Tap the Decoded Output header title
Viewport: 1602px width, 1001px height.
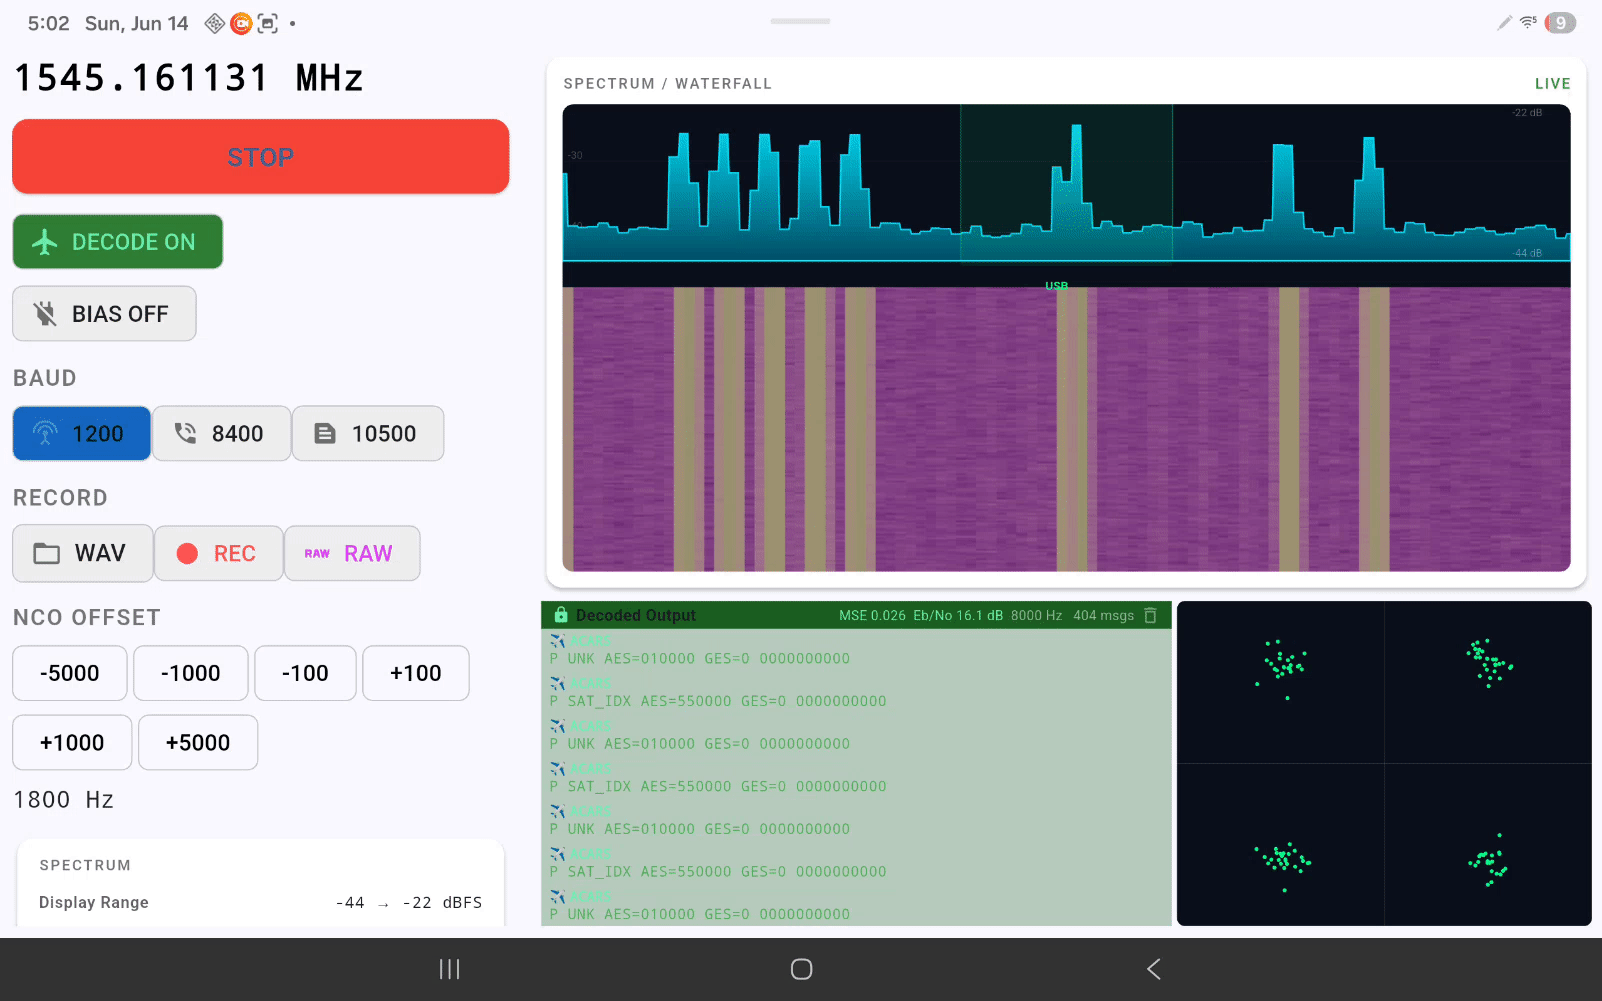coord(636,615)
